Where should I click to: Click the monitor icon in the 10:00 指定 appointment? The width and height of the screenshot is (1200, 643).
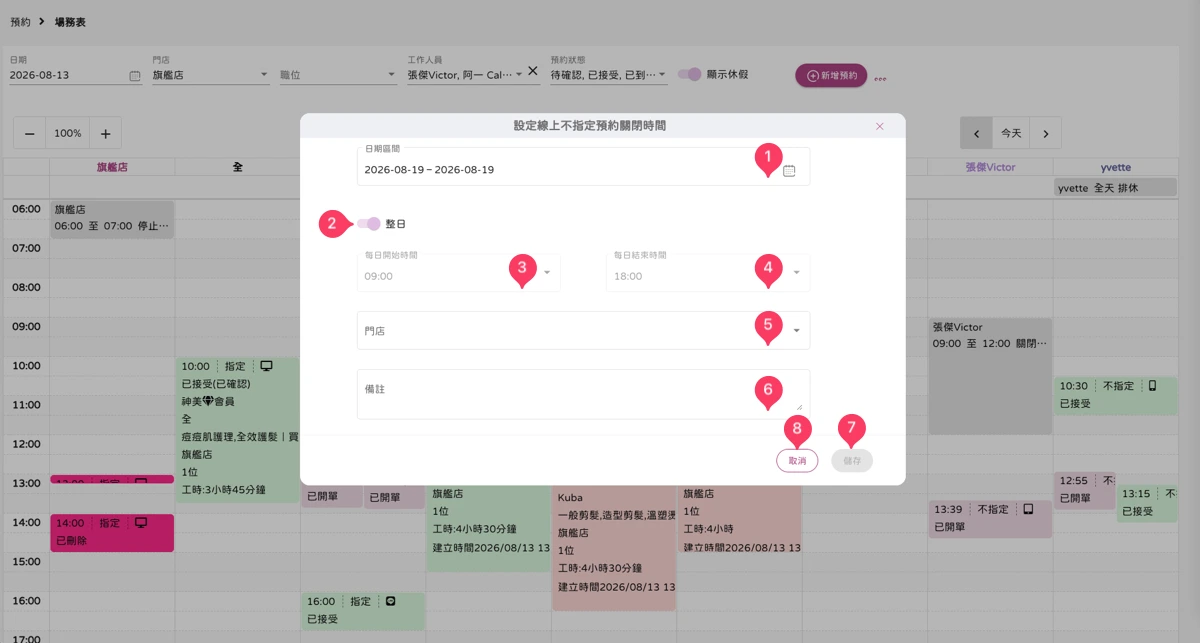pyautogui.click(x=266, y=366)
